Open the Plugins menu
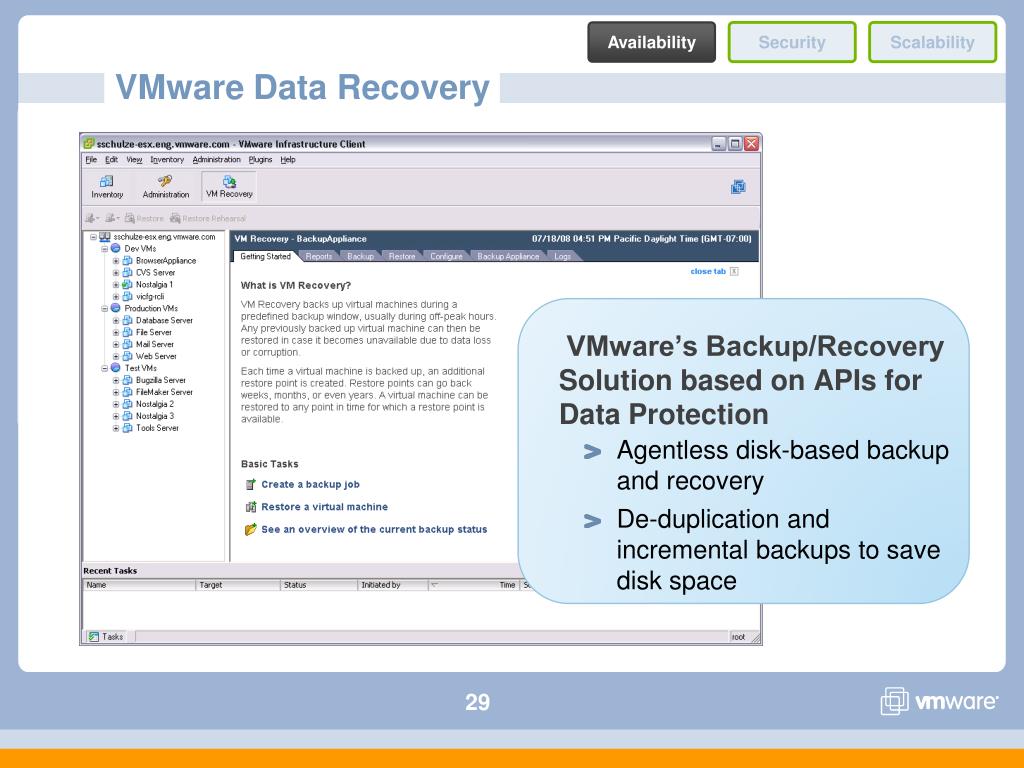The height and width of the screenshot is (768, 1024). pyautogui.click(x=260, y=159)
